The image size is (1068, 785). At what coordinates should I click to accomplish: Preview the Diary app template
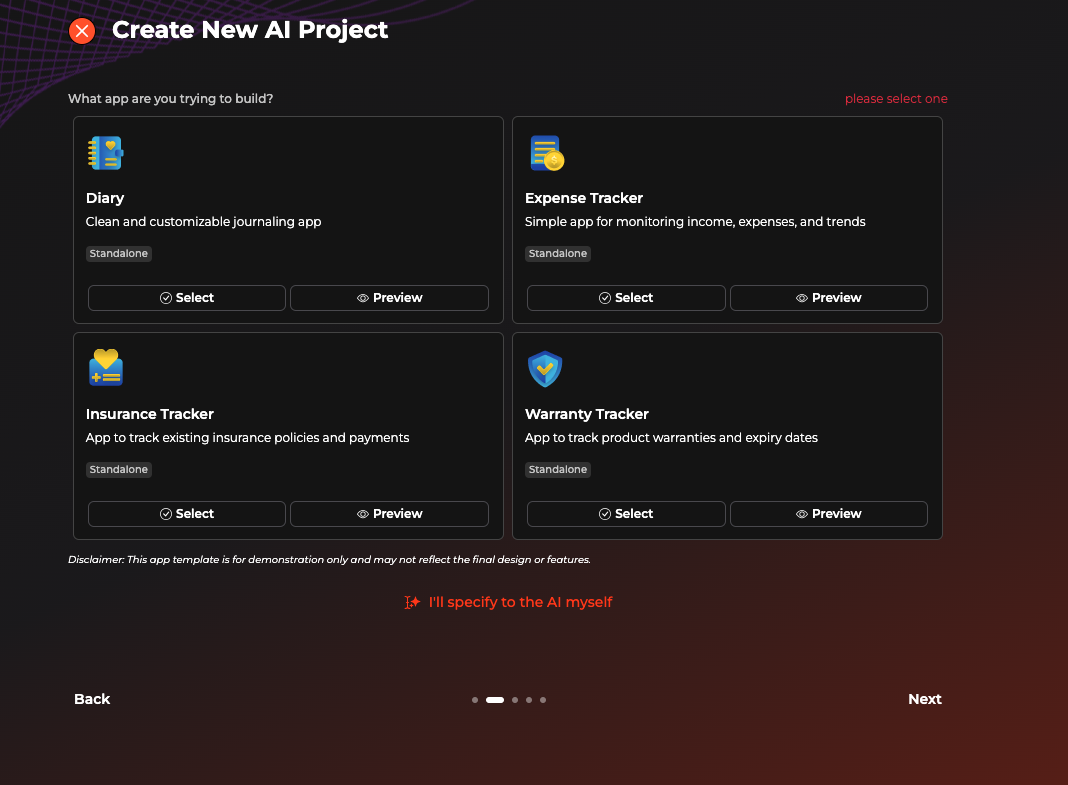(x=389, y=298)
